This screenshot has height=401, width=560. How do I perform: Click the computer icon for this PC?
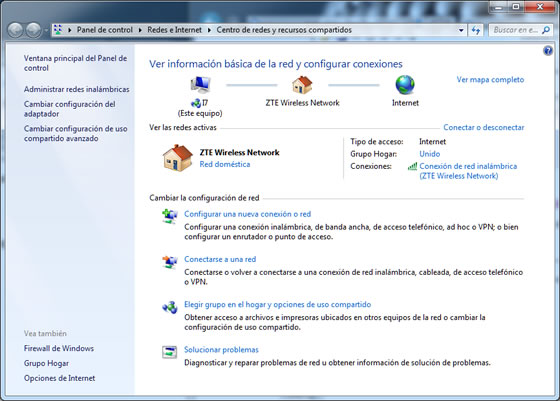(200, 85)
